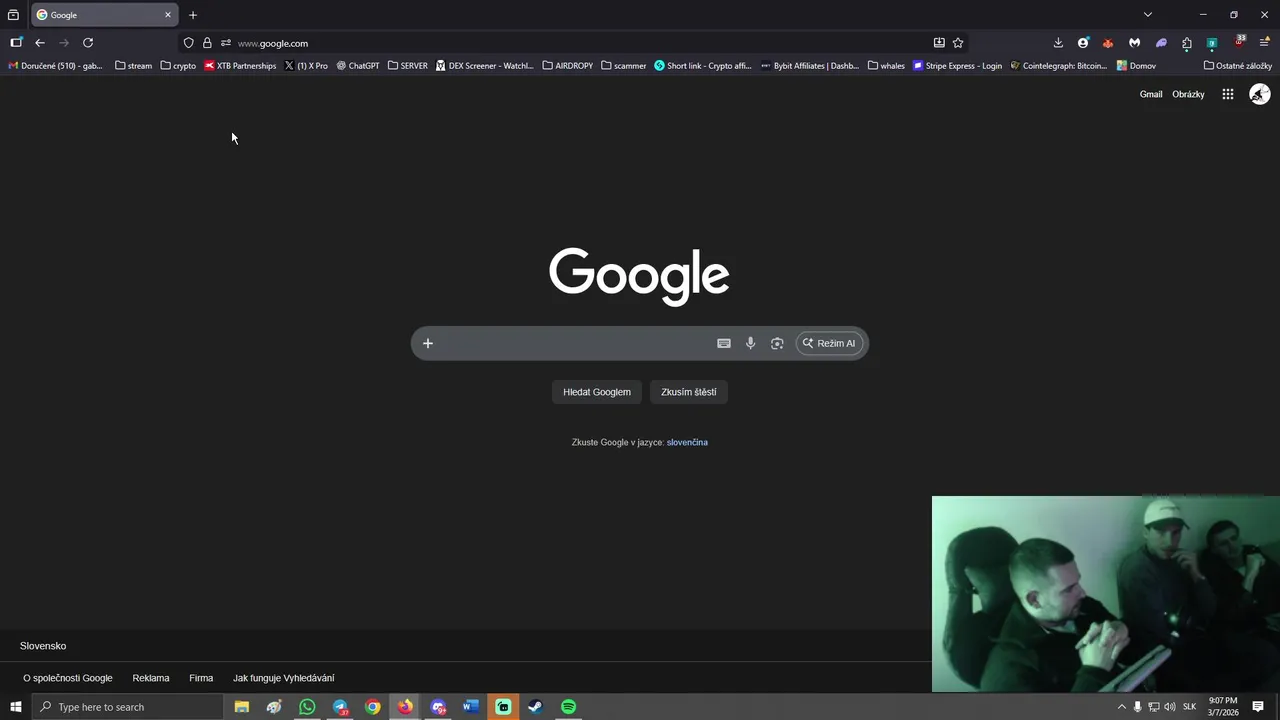
Task: Click the Zkusím štěstí button
Action: coord(689,392)
